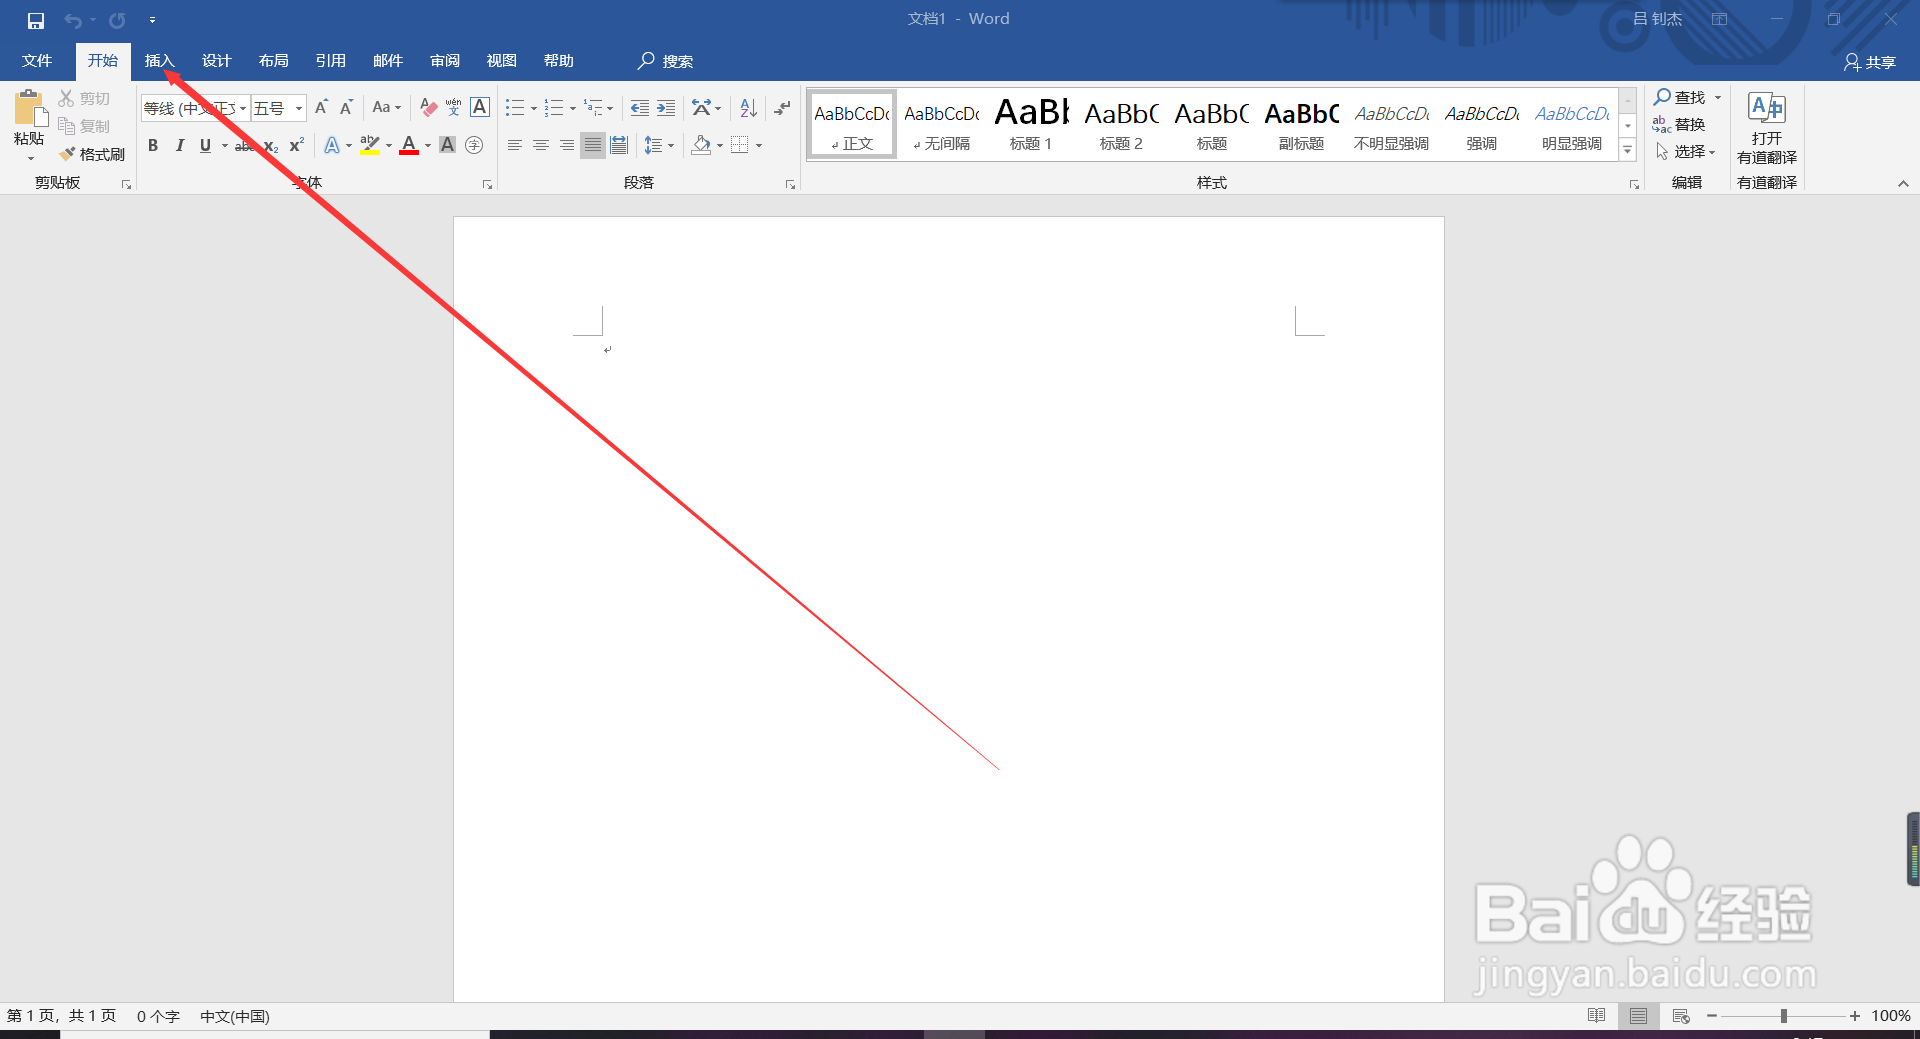
Task: Align text left
Action: (x=515, y=146)
